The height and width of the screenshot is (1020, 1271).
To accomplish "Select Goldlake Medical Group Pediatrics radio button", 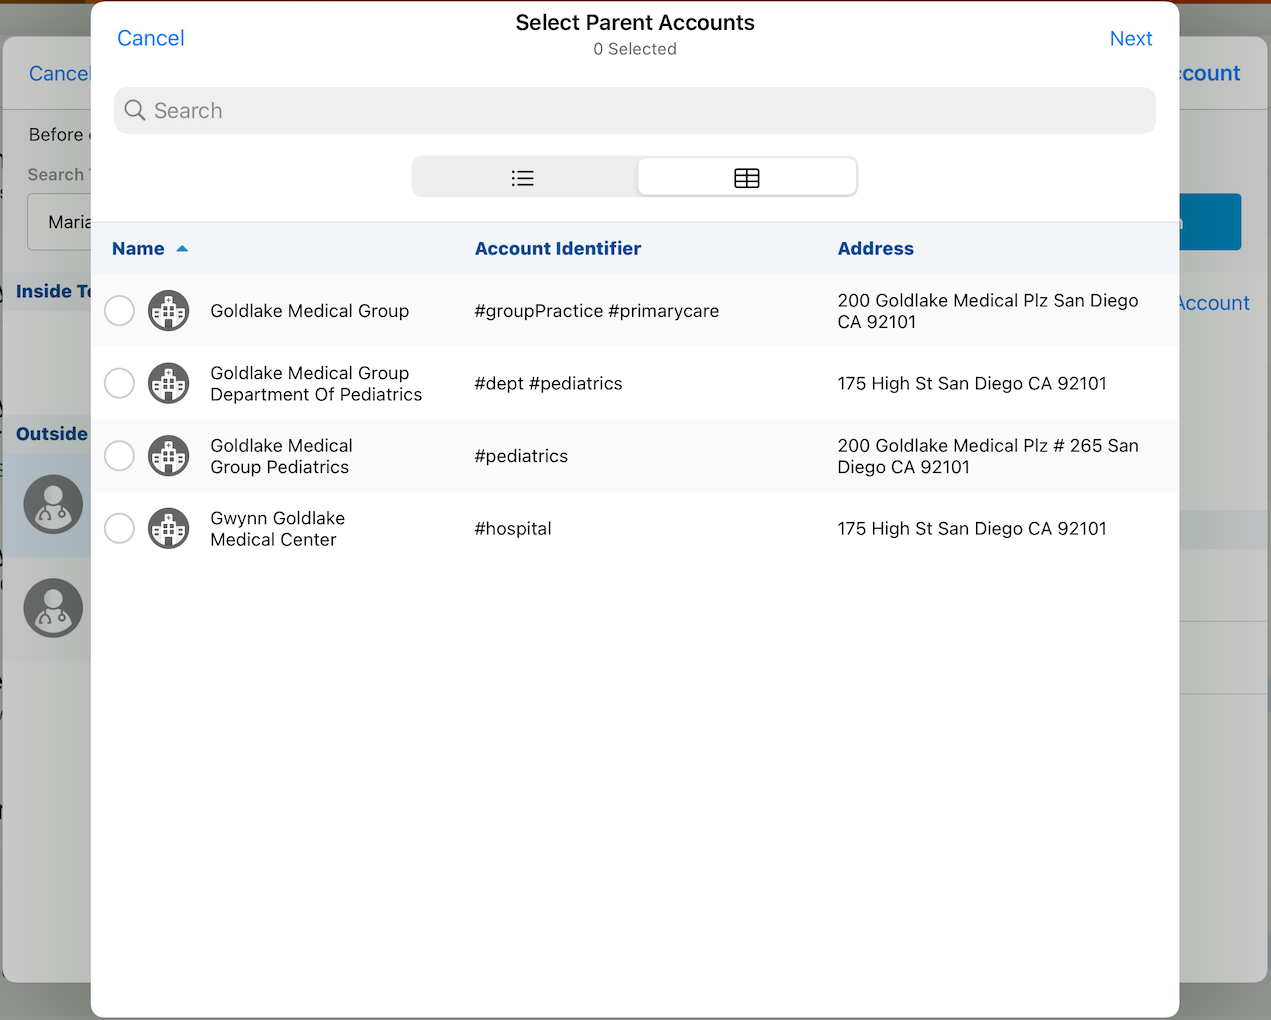I will point(119,456).
